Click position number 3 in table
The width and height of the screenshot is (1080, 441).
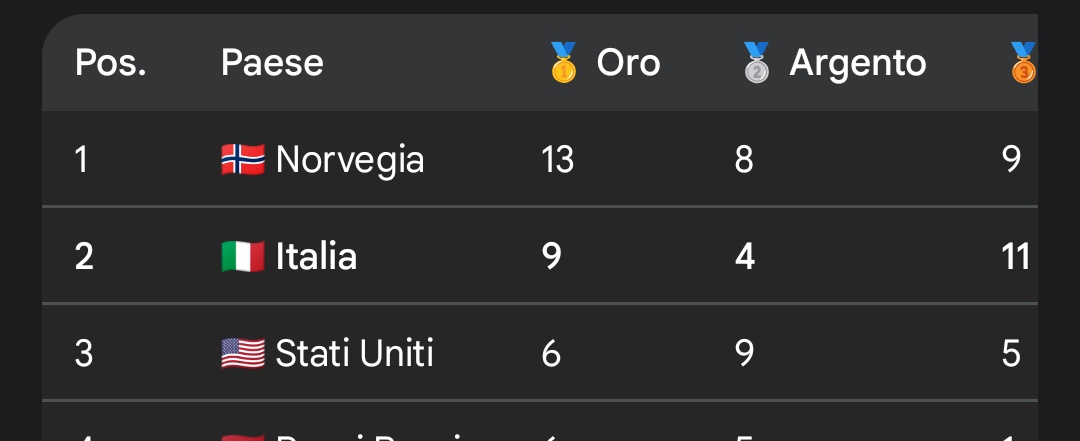point(84,353)
